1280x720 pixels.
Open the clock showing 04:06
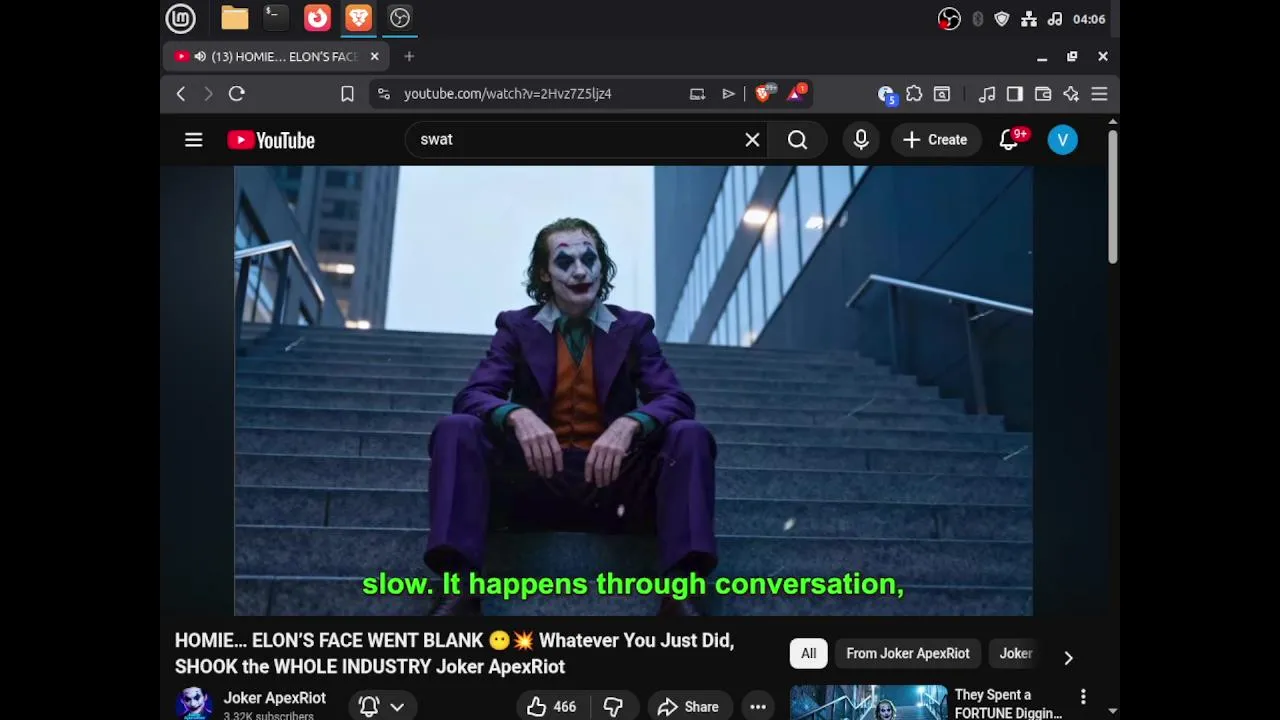[1088, 19]
